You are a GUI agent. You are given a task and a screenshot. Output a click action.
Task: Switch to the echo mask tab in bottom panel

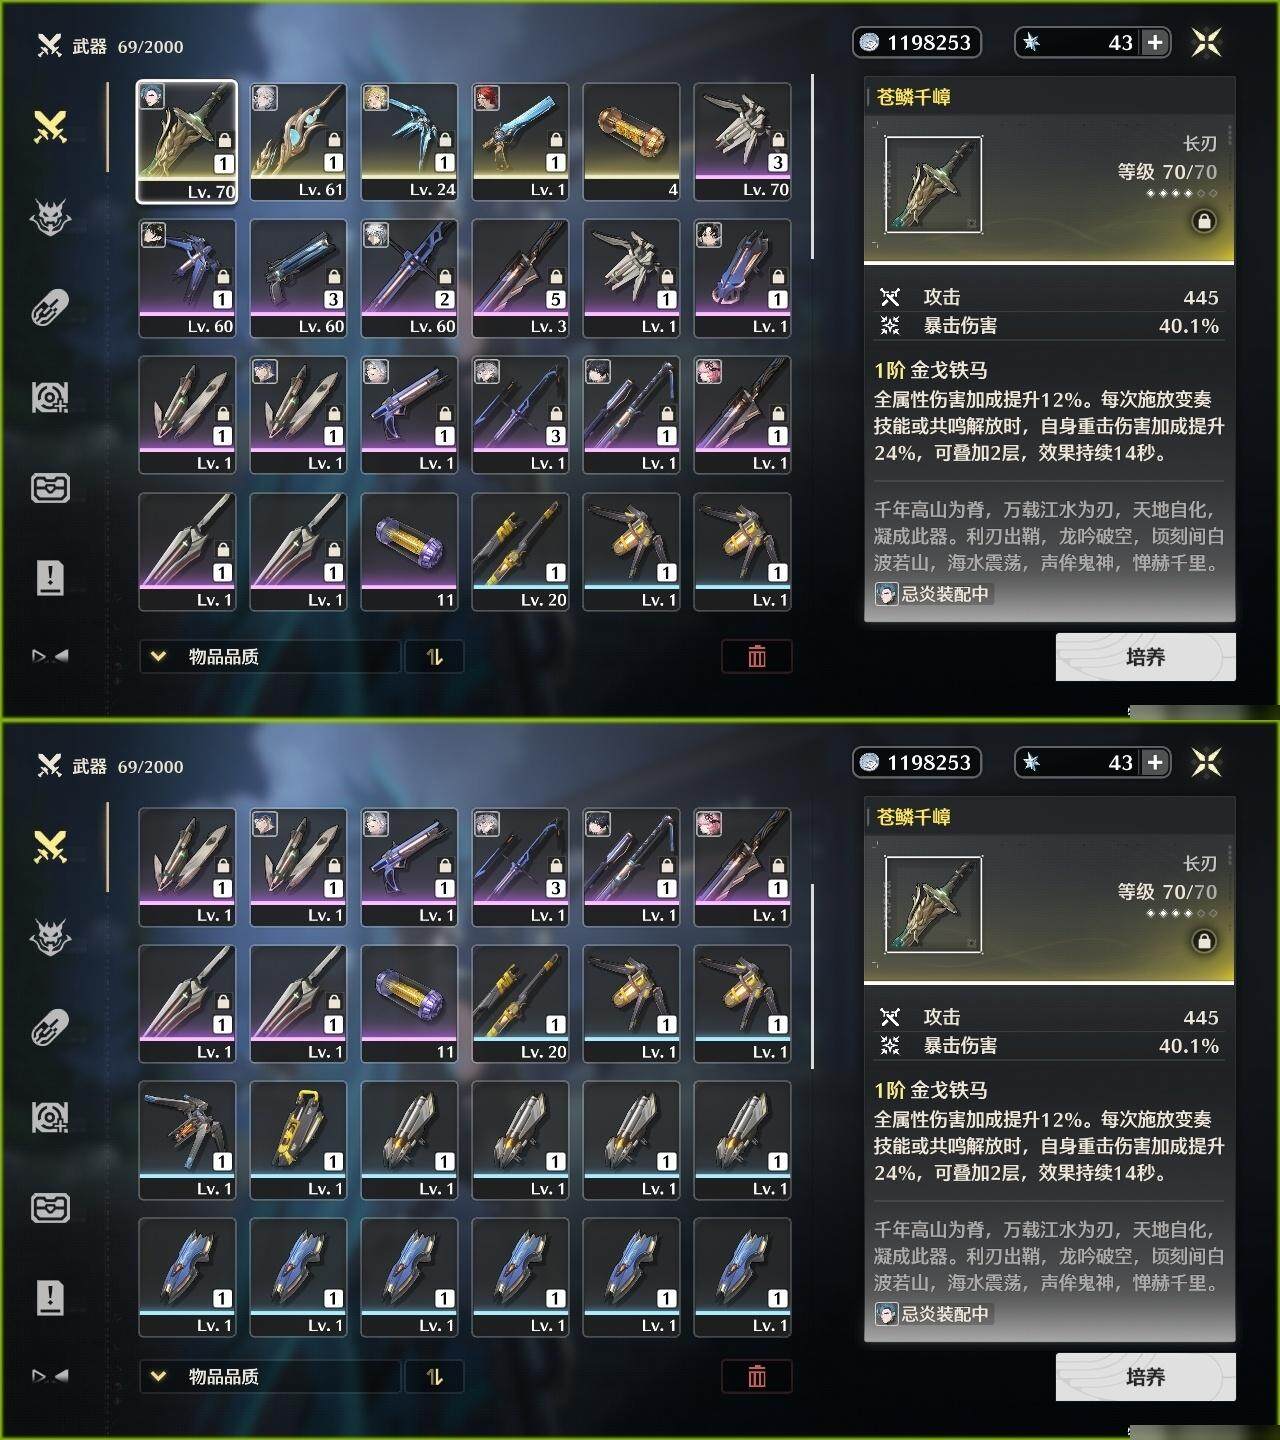coord(50,937)
